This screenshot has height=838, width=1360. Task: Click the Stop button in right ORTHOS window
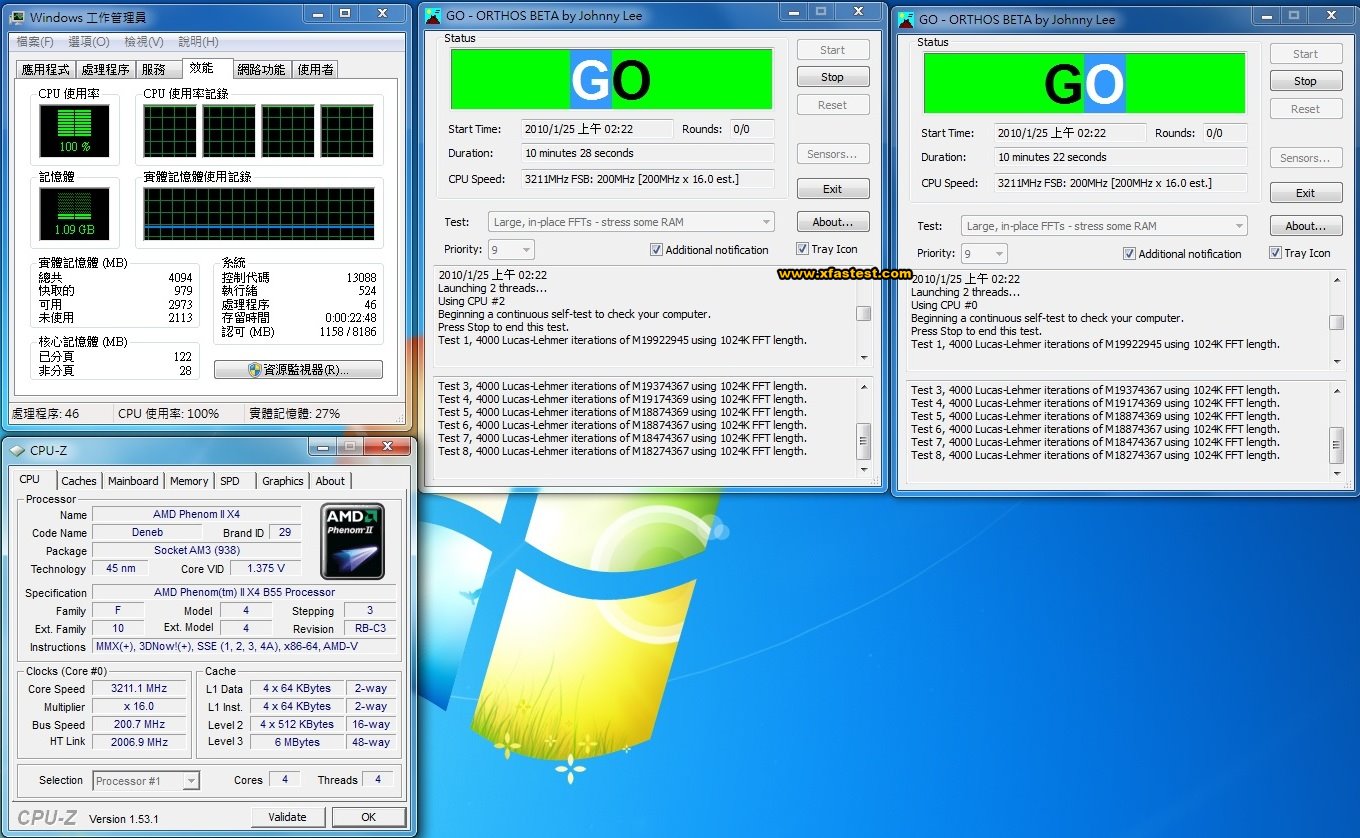pyautogui.click(x=1306, y=81)
